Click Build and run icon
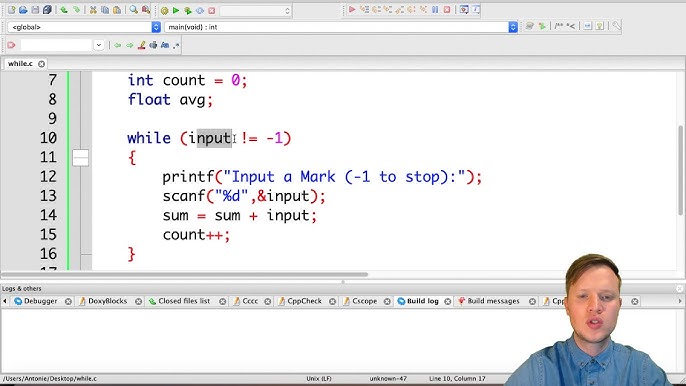 [188, 10]
